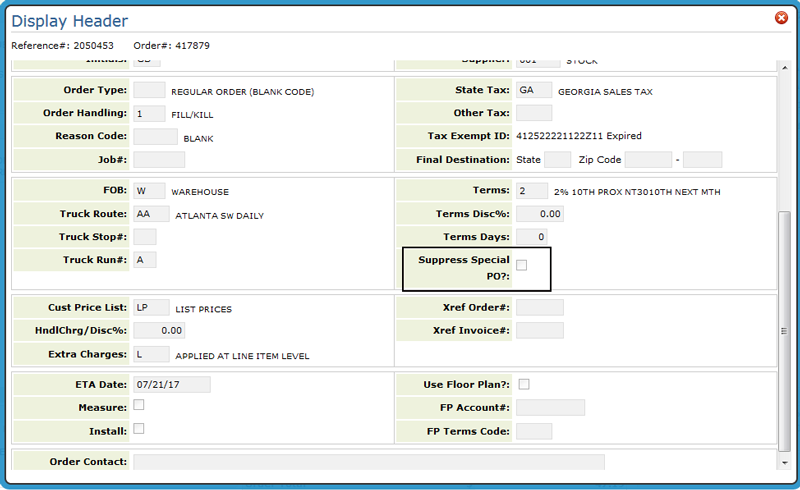
Task: Click the Order Handling field
Action: (149, 113)
